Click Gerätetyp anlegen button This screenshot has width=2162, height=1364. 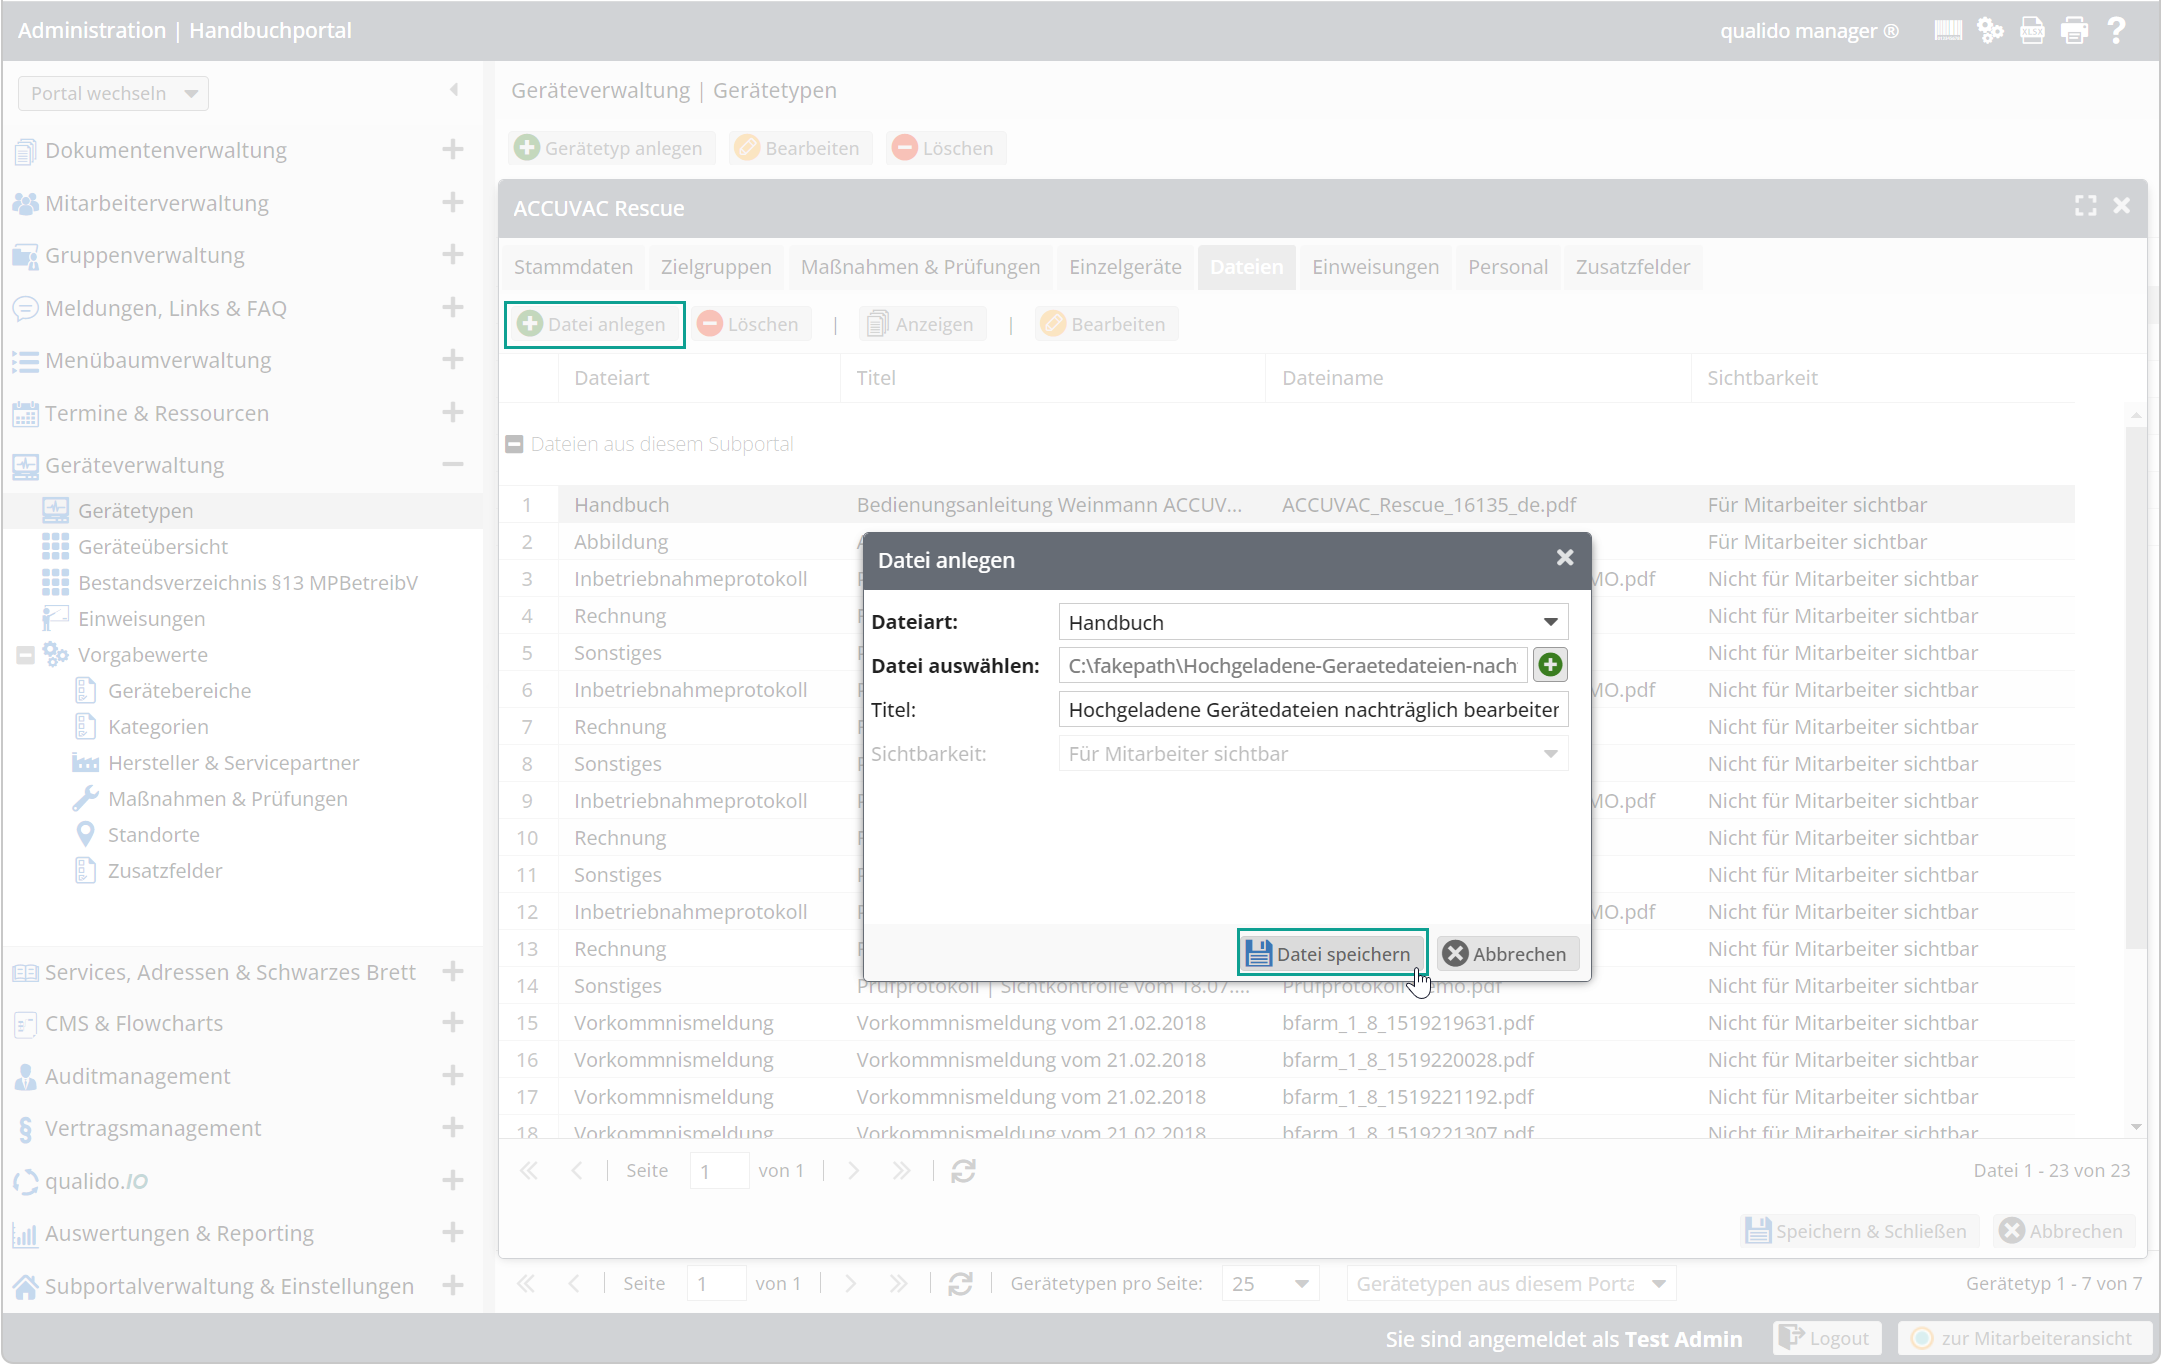click(x=612, y=148)
